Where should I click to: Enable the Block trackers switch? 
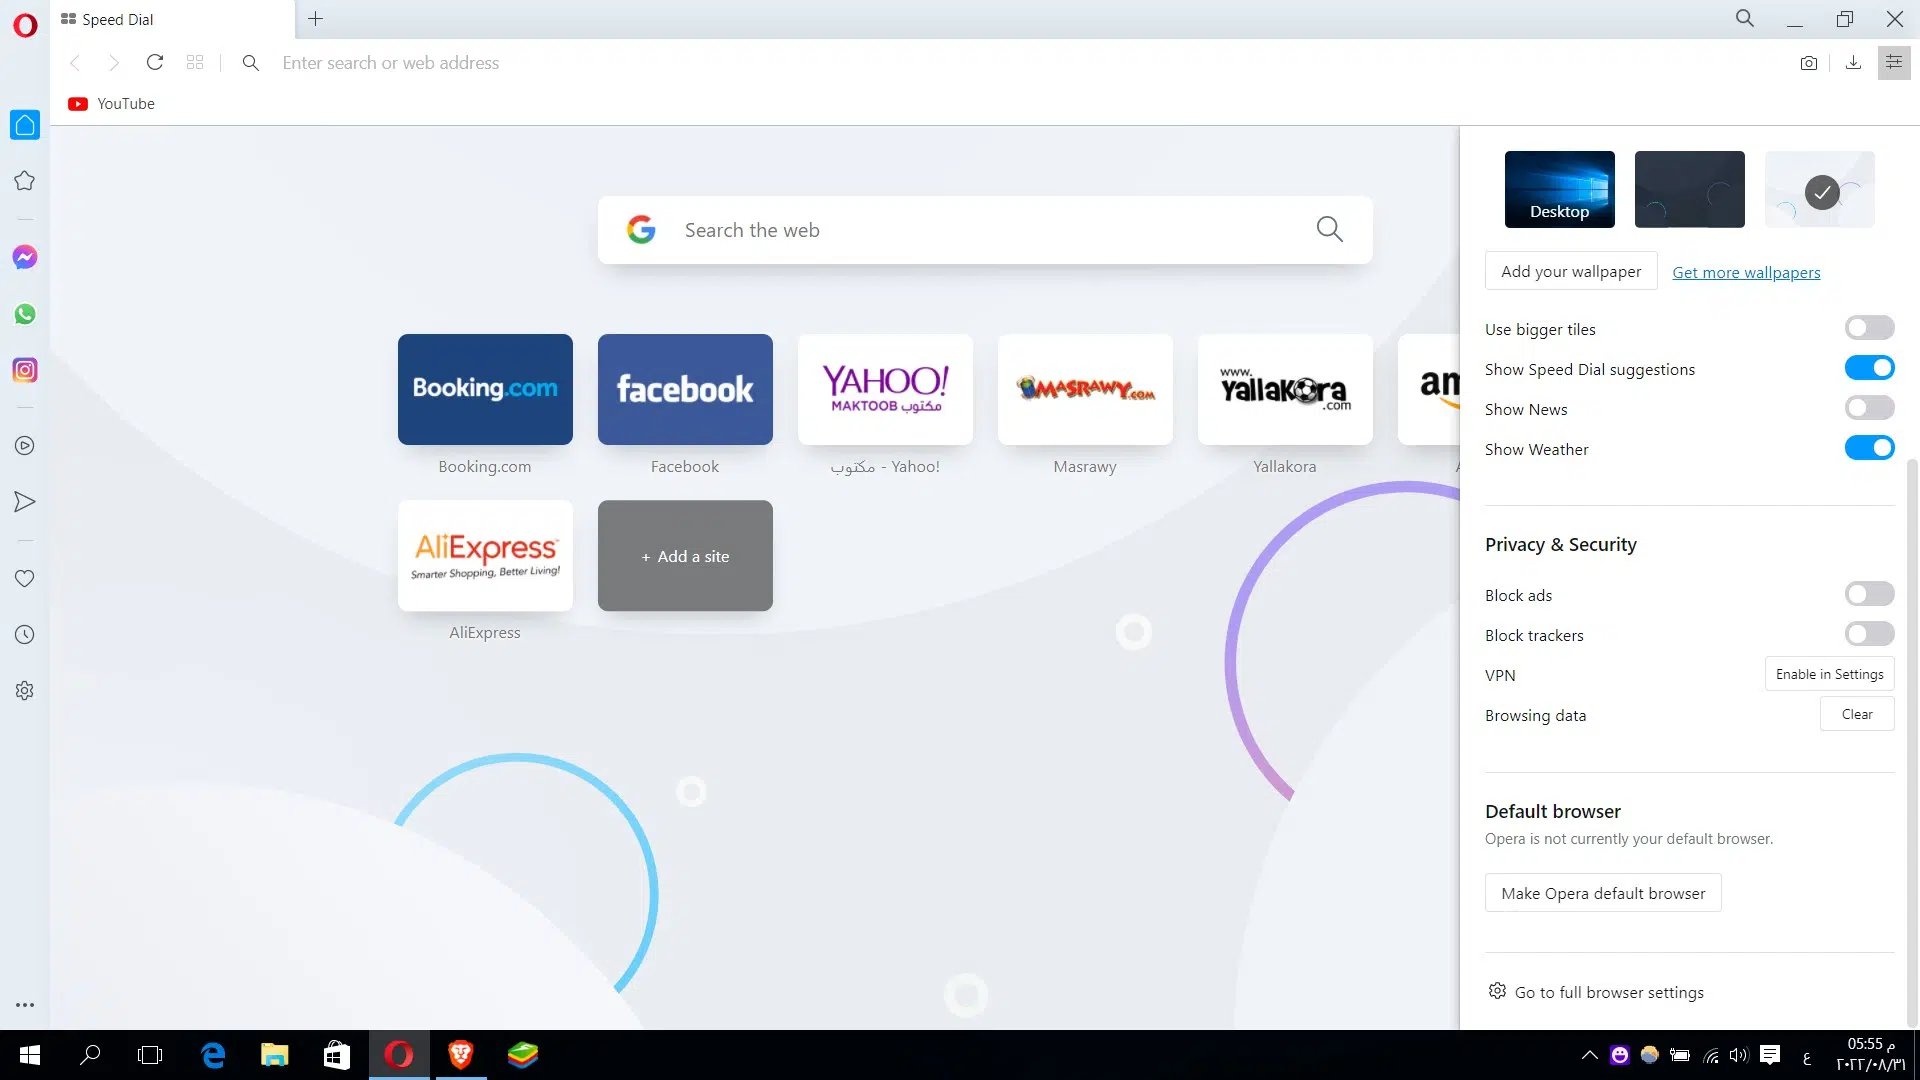(x=1869, y=634)
